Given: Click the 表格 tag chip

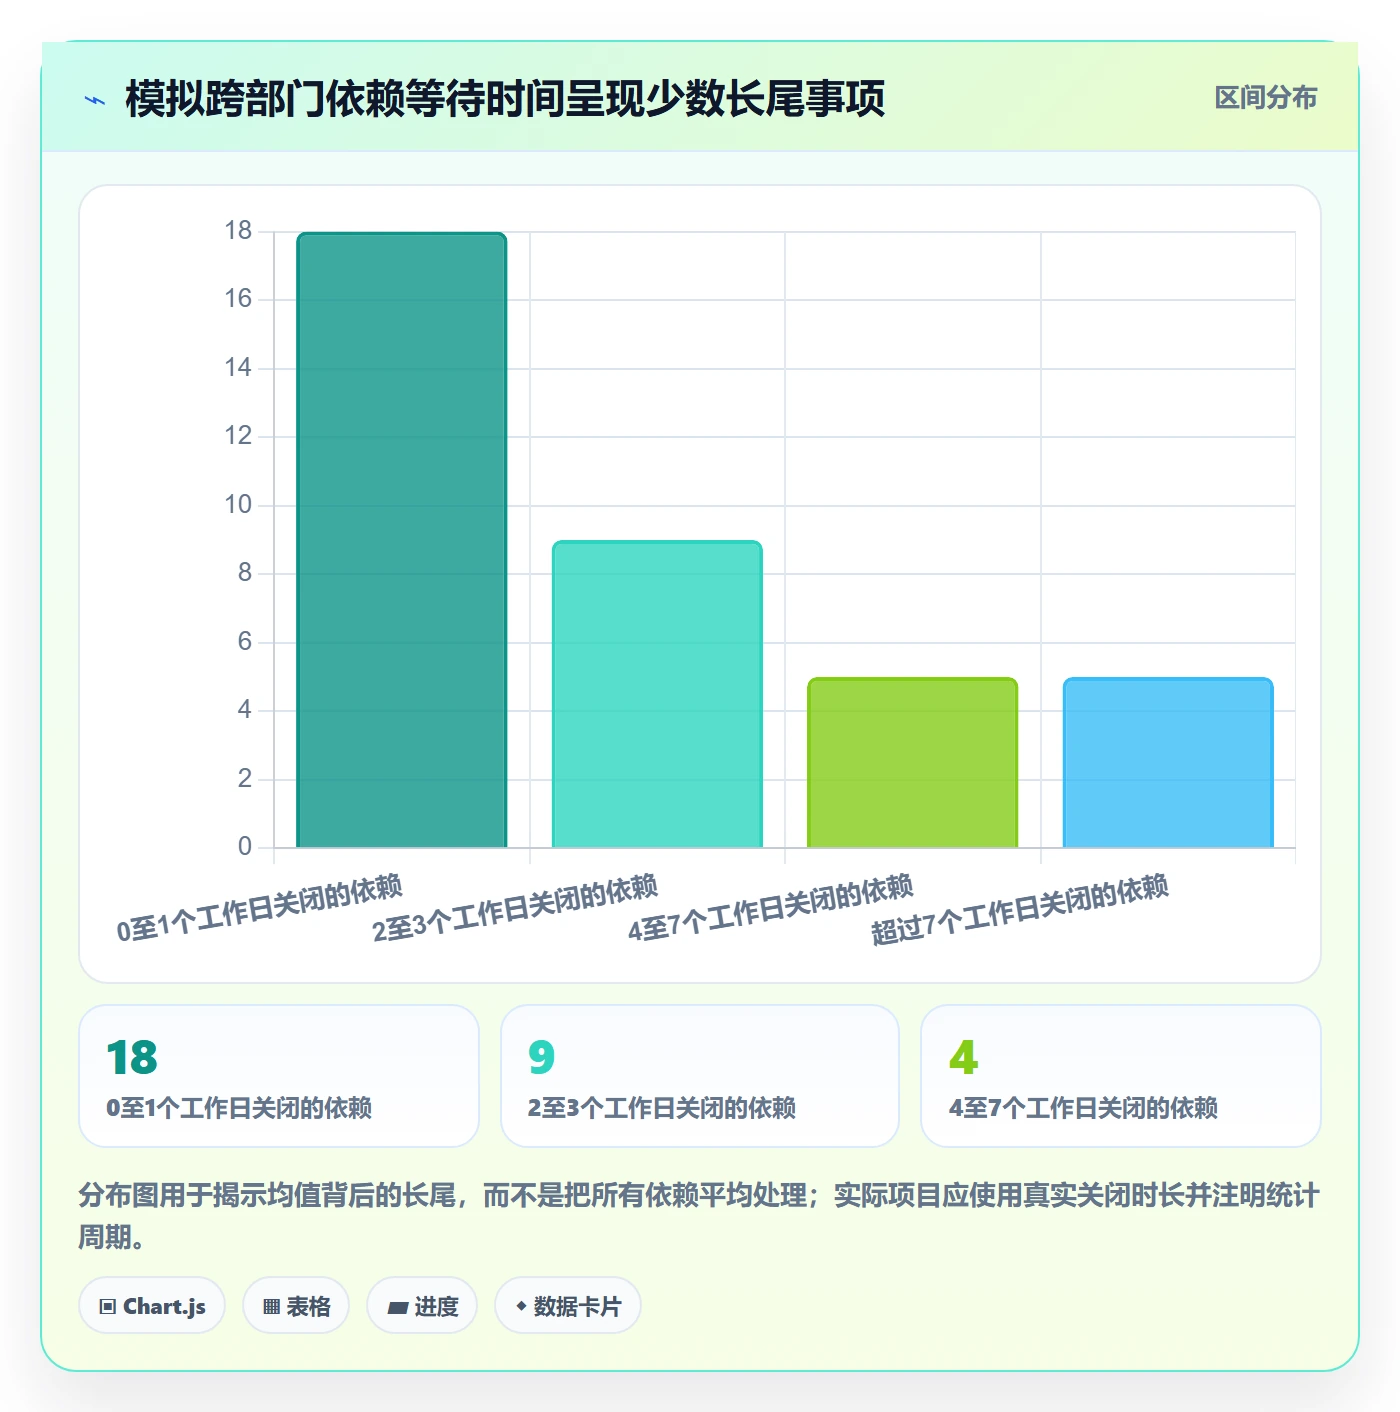Looking at the screenshot, I should point(296,1305).
